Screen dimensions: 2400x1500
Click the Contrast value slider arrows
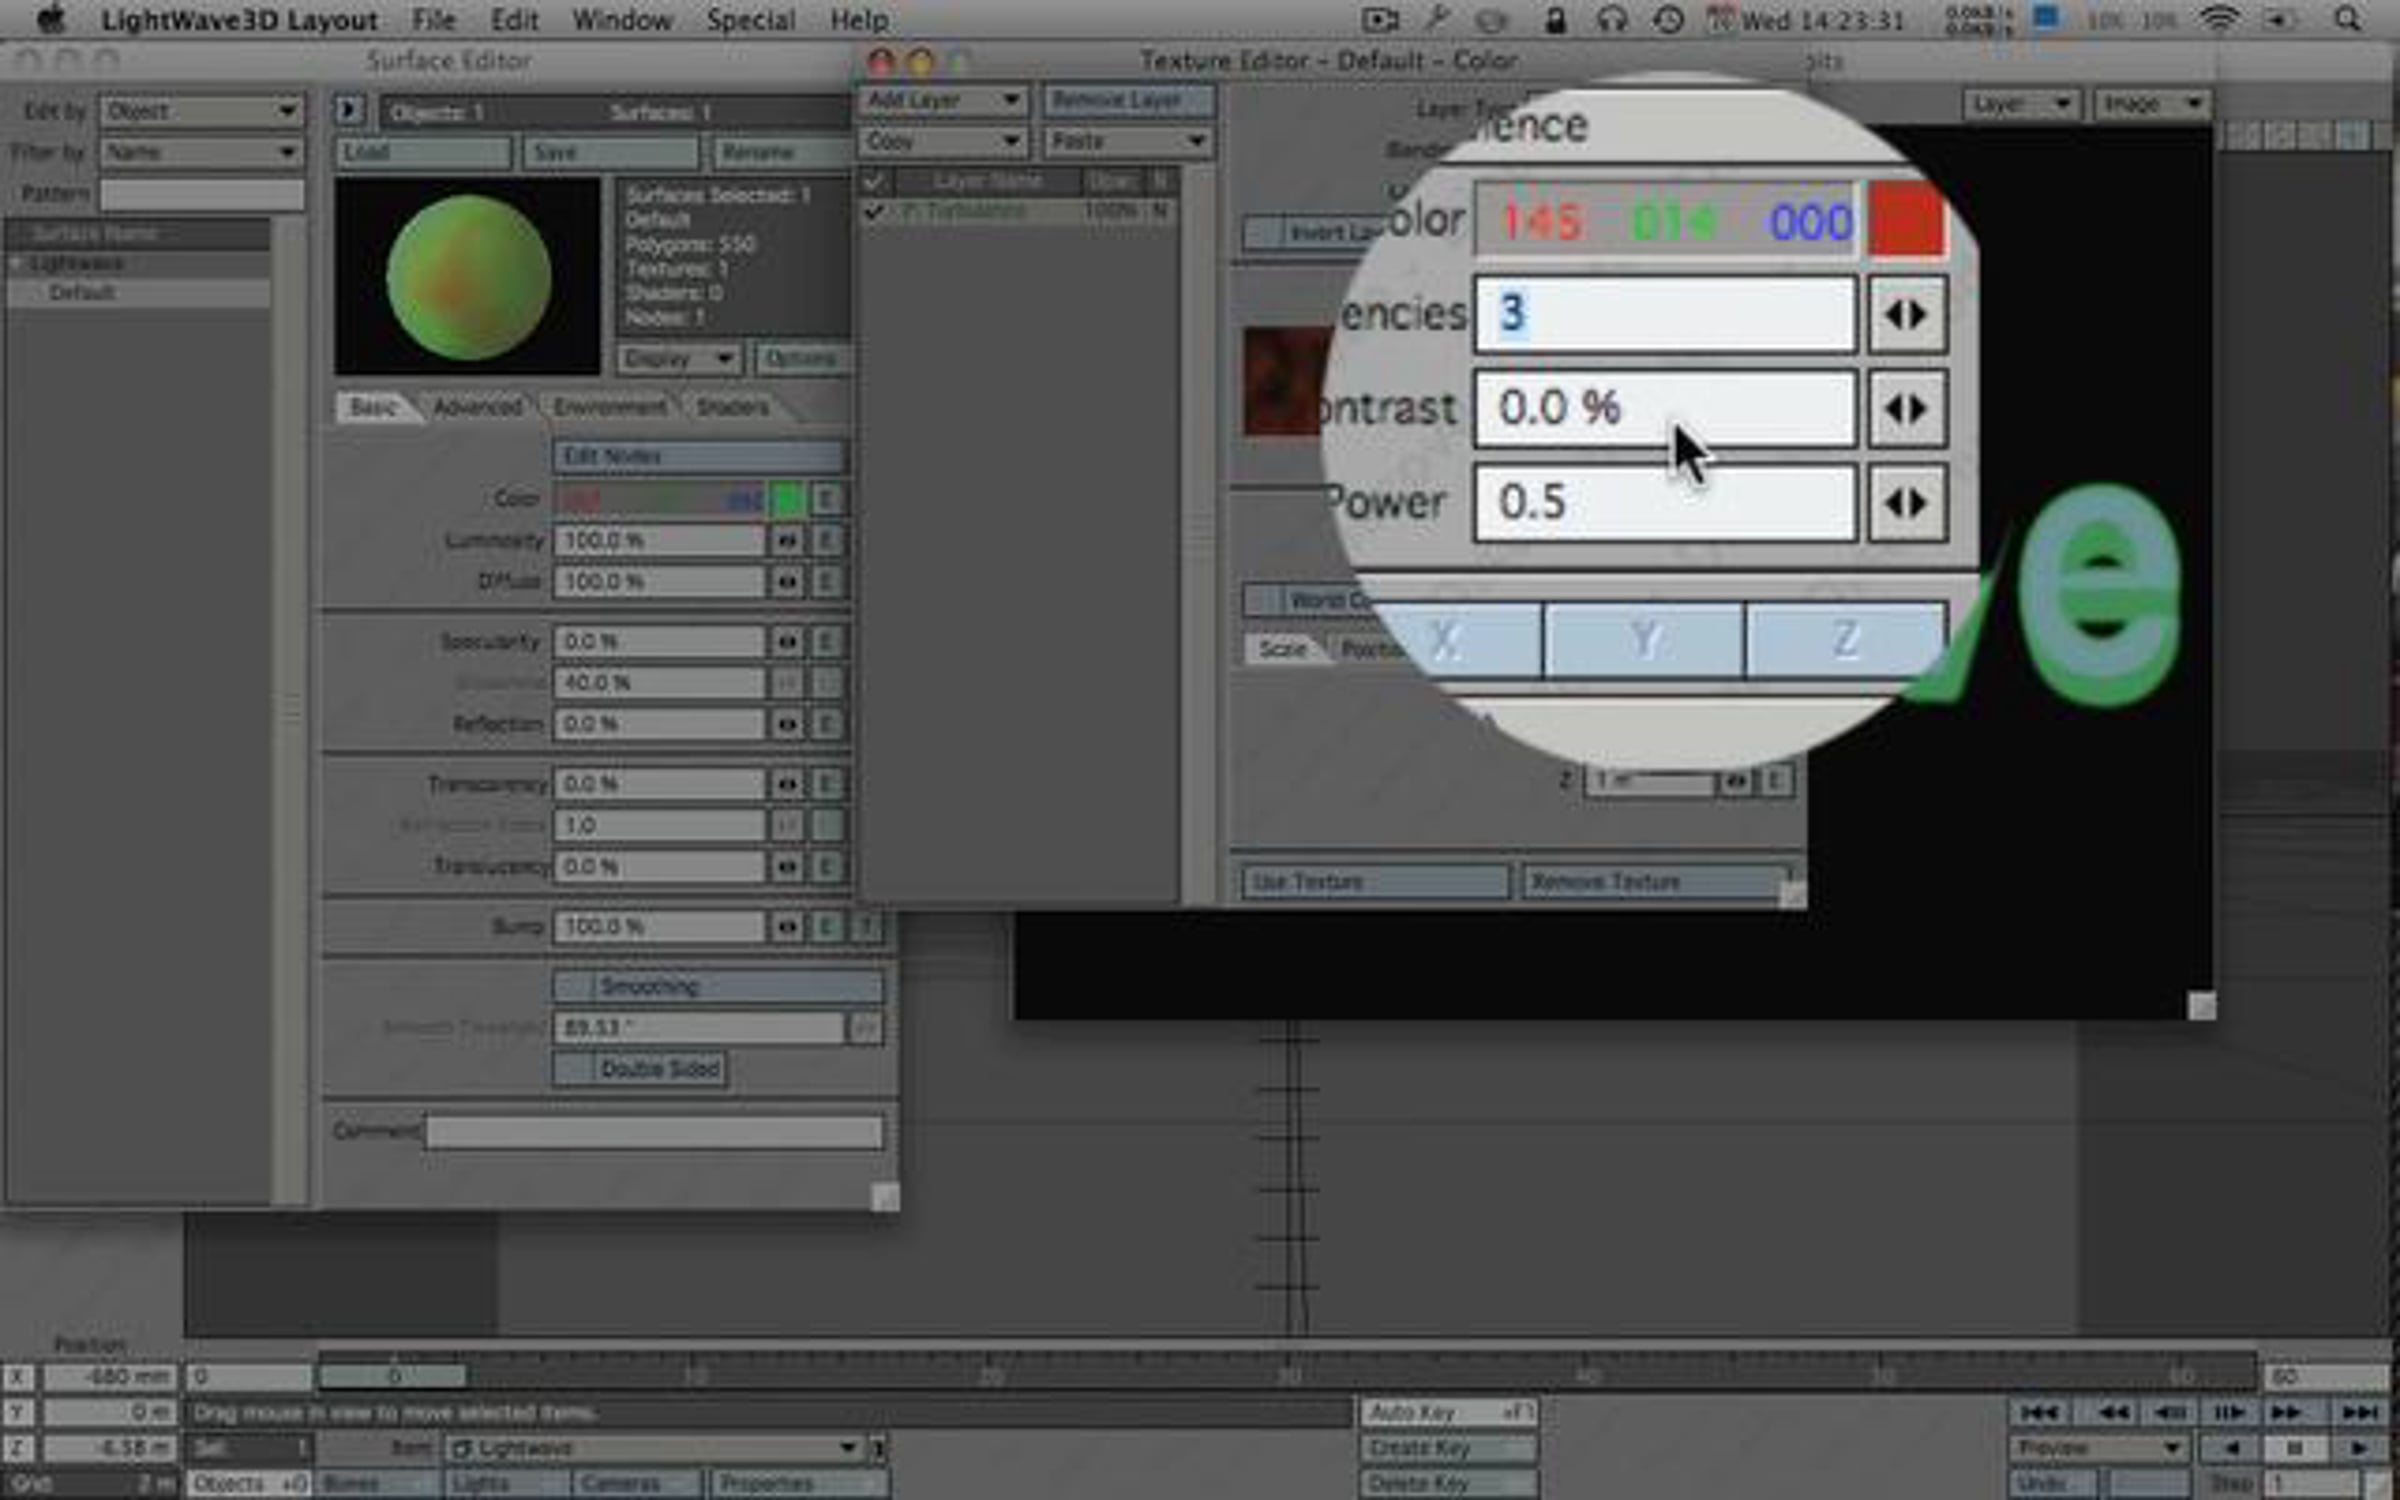[1906, 409]
